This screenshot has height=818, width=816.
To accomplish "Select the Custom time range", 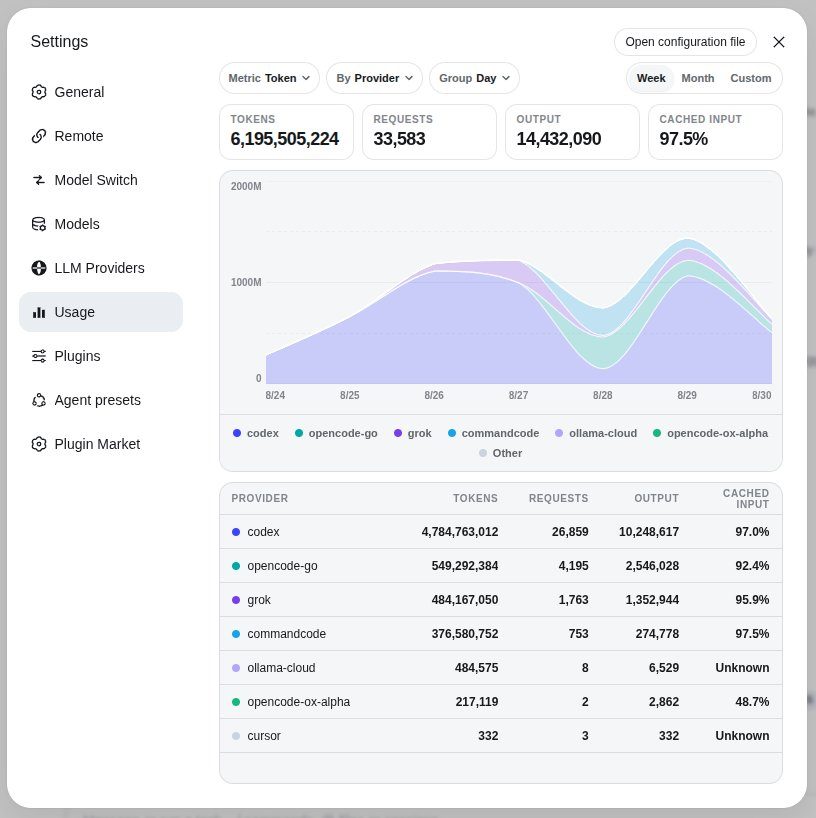I will pos(750,78).
